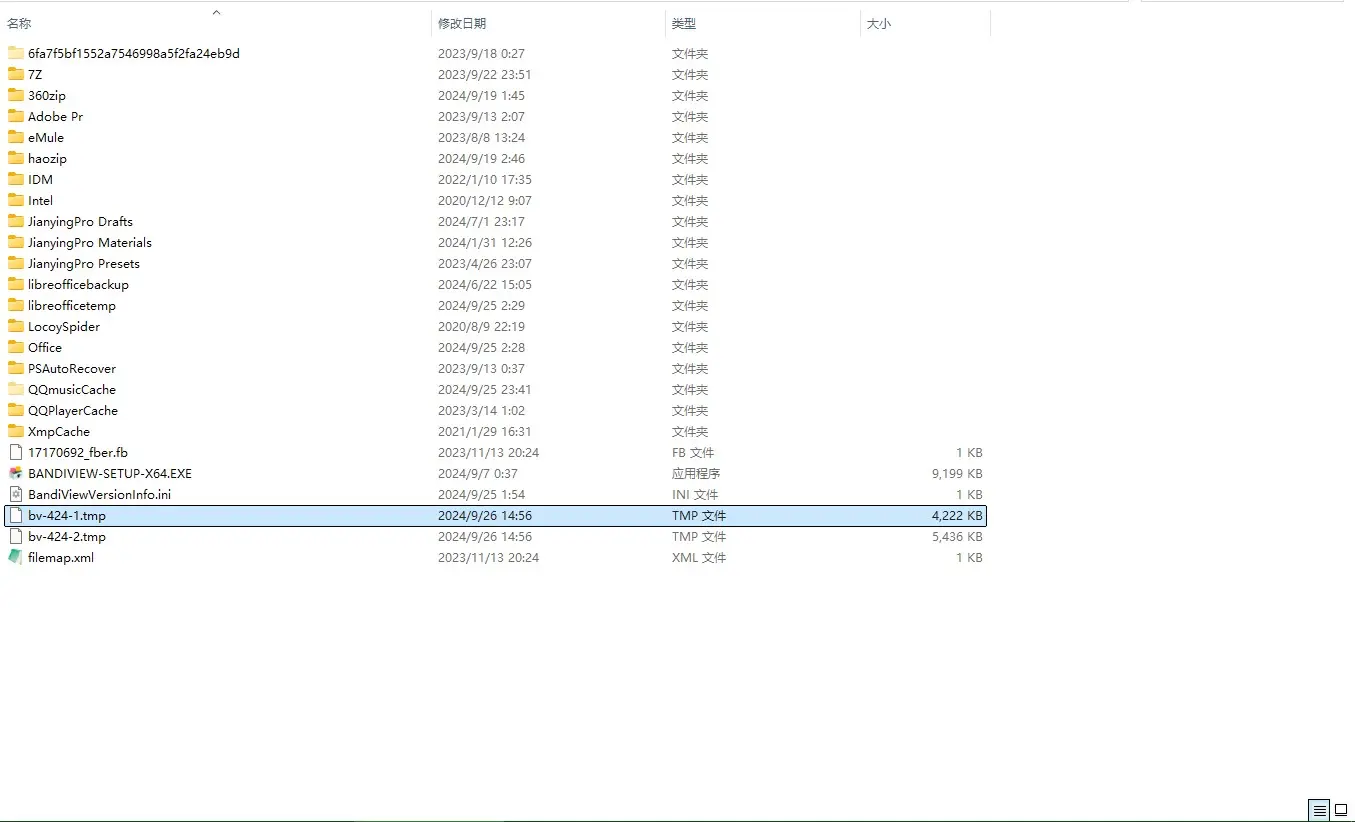
Task: Click the INI 文件 type cell
Action: (696, 495)
